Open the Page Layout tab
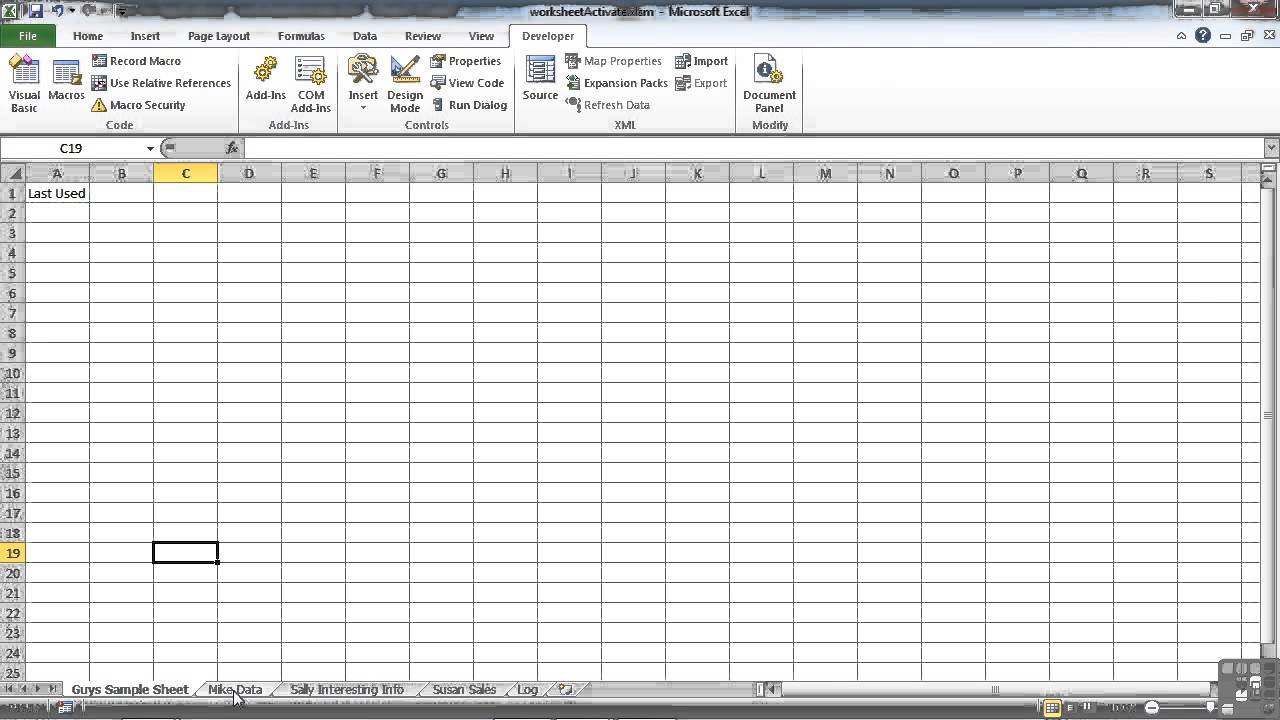The width and height of the screenshot is (1280, 720). point(219,36)
